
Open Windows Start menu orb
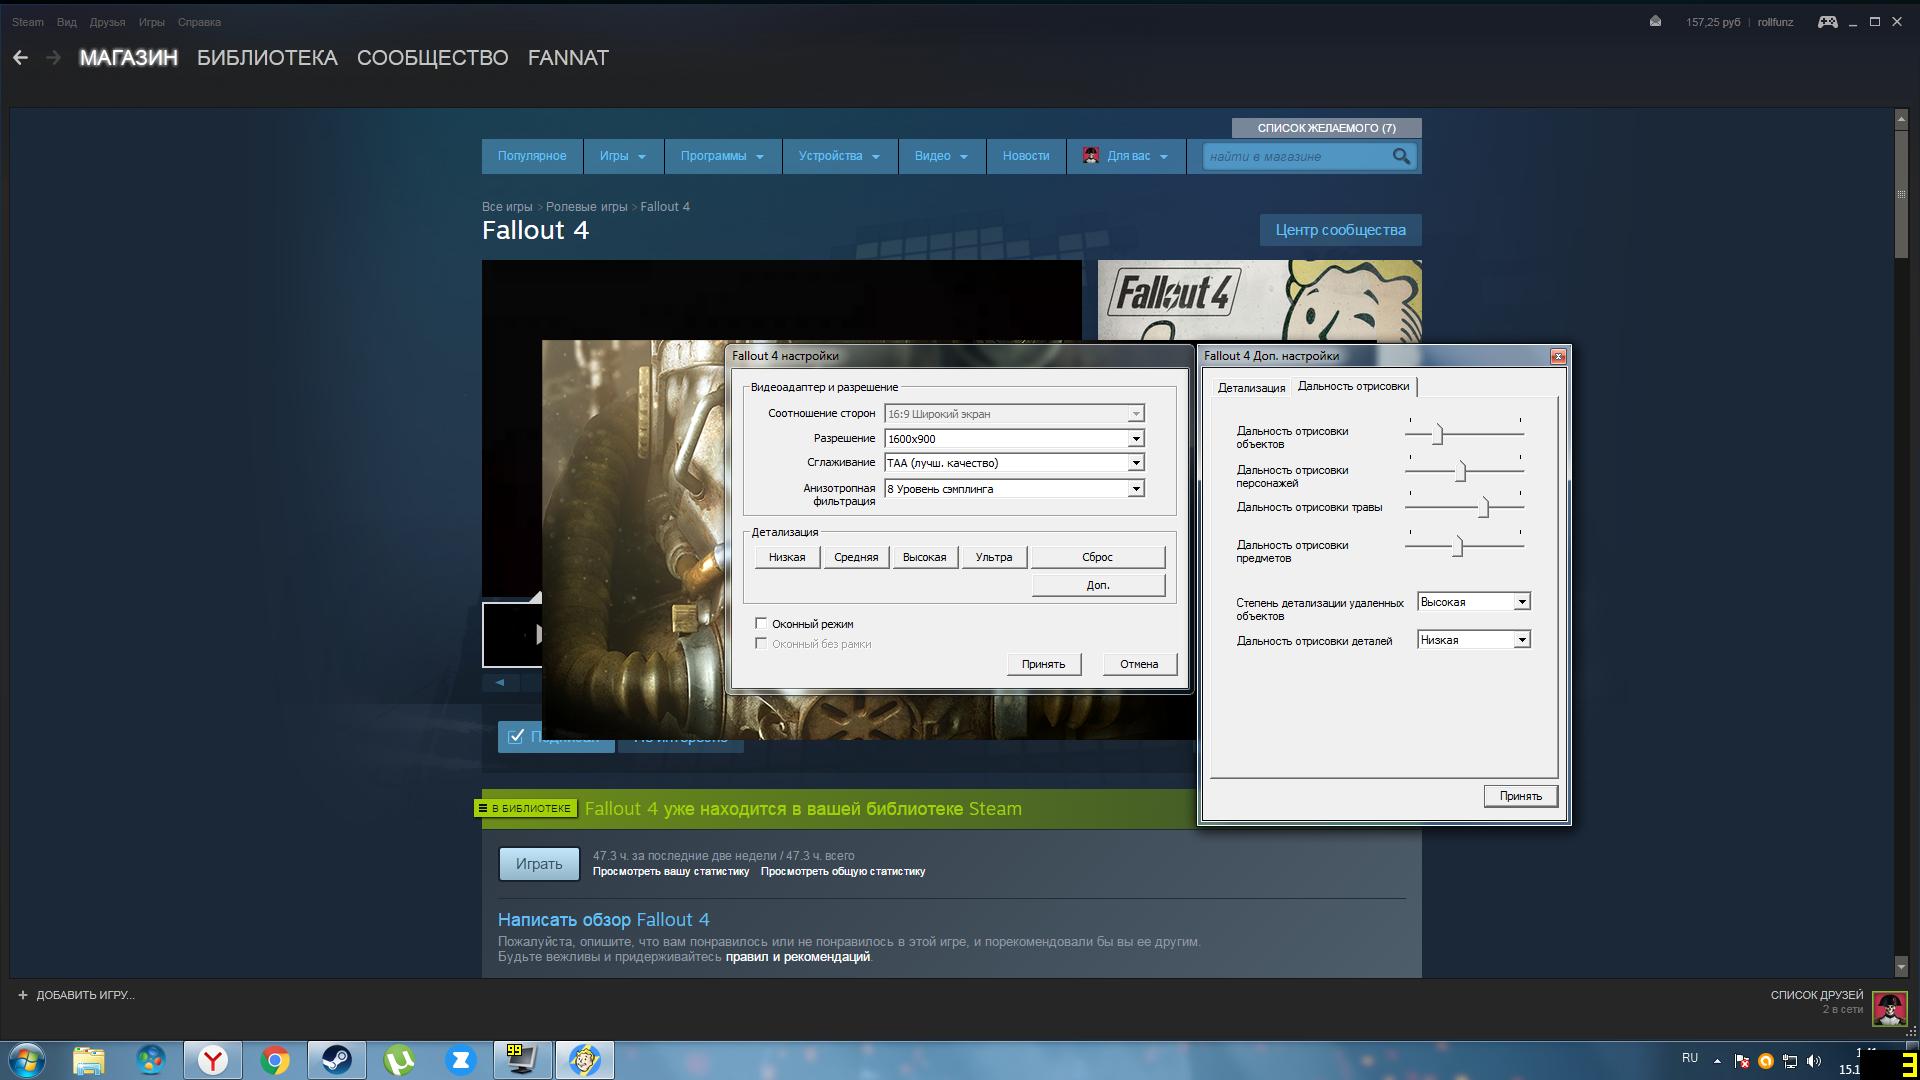point(27,1060)
